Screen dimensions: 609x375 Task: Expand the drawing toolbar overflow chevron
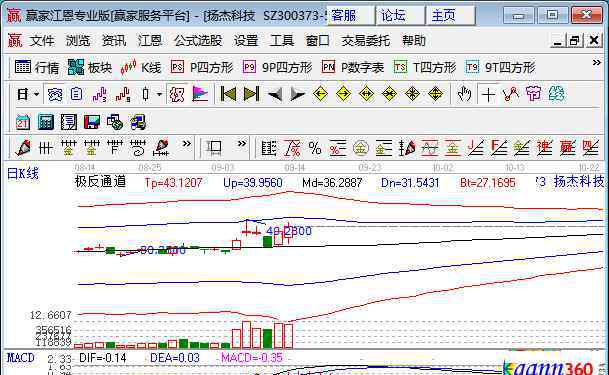186,144
